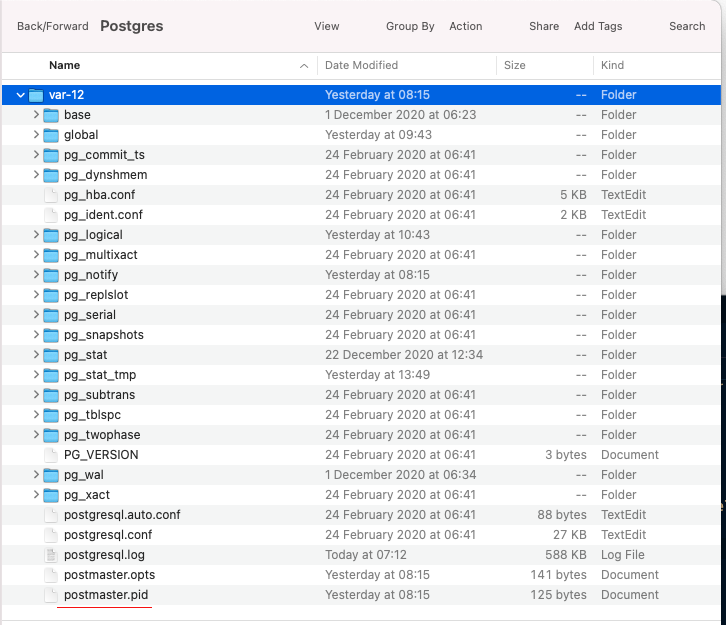Expand the pg_commit_ts folder
Screen dimensions: 726x625
tap(36, 154)
